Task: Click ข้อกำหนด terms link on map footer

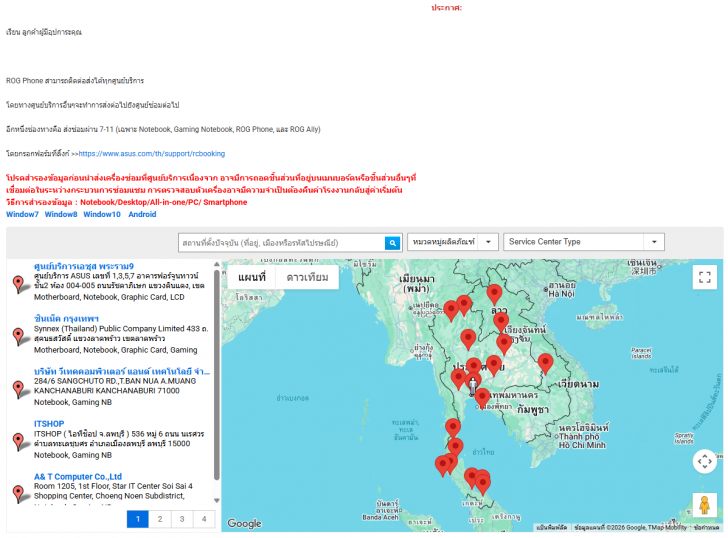Action: pos(706,528)
